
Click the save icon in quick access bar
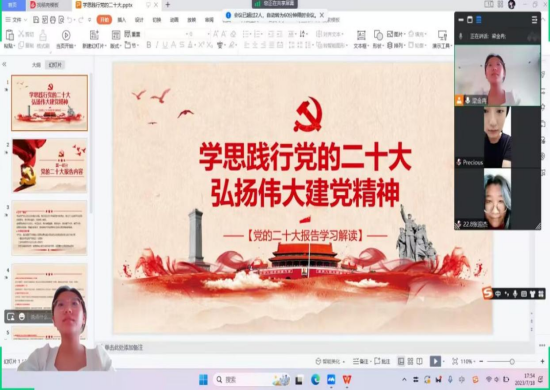tap(36, 20)
